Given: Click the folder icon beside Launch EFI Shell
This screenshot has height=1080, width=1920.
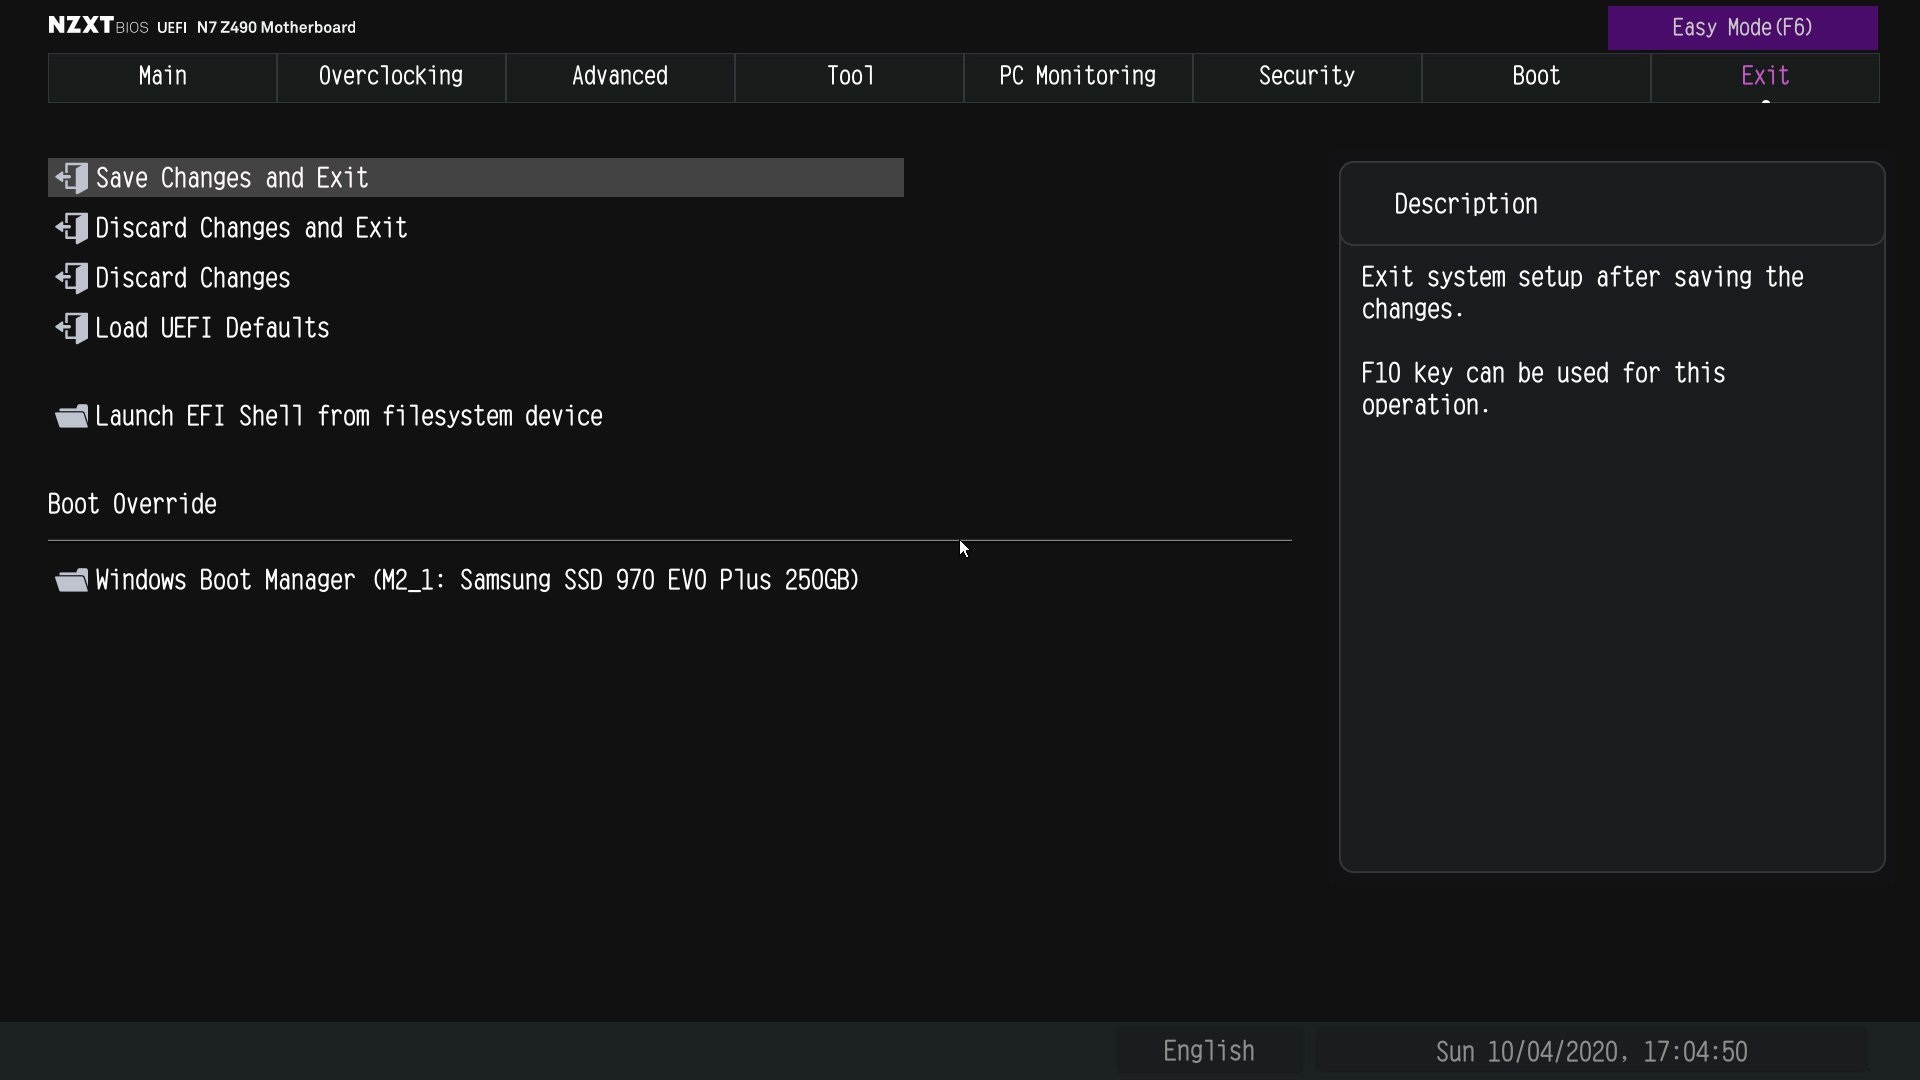Looking at the screenshot, I should [x=72, y=416].
